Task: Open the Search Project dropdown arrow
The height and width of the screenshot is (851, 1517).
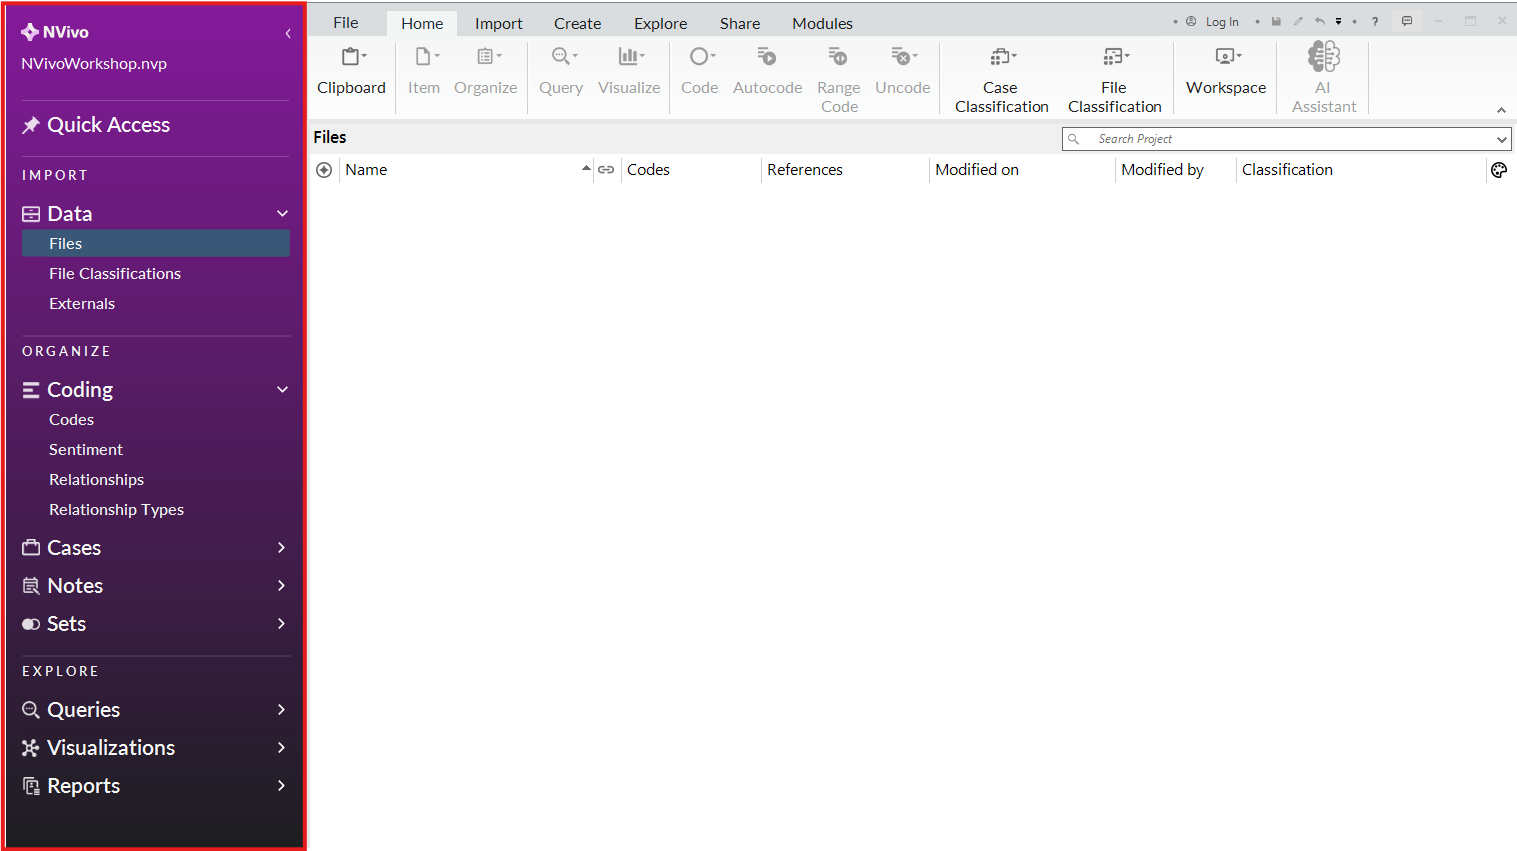Action: tap(1502, 139)
